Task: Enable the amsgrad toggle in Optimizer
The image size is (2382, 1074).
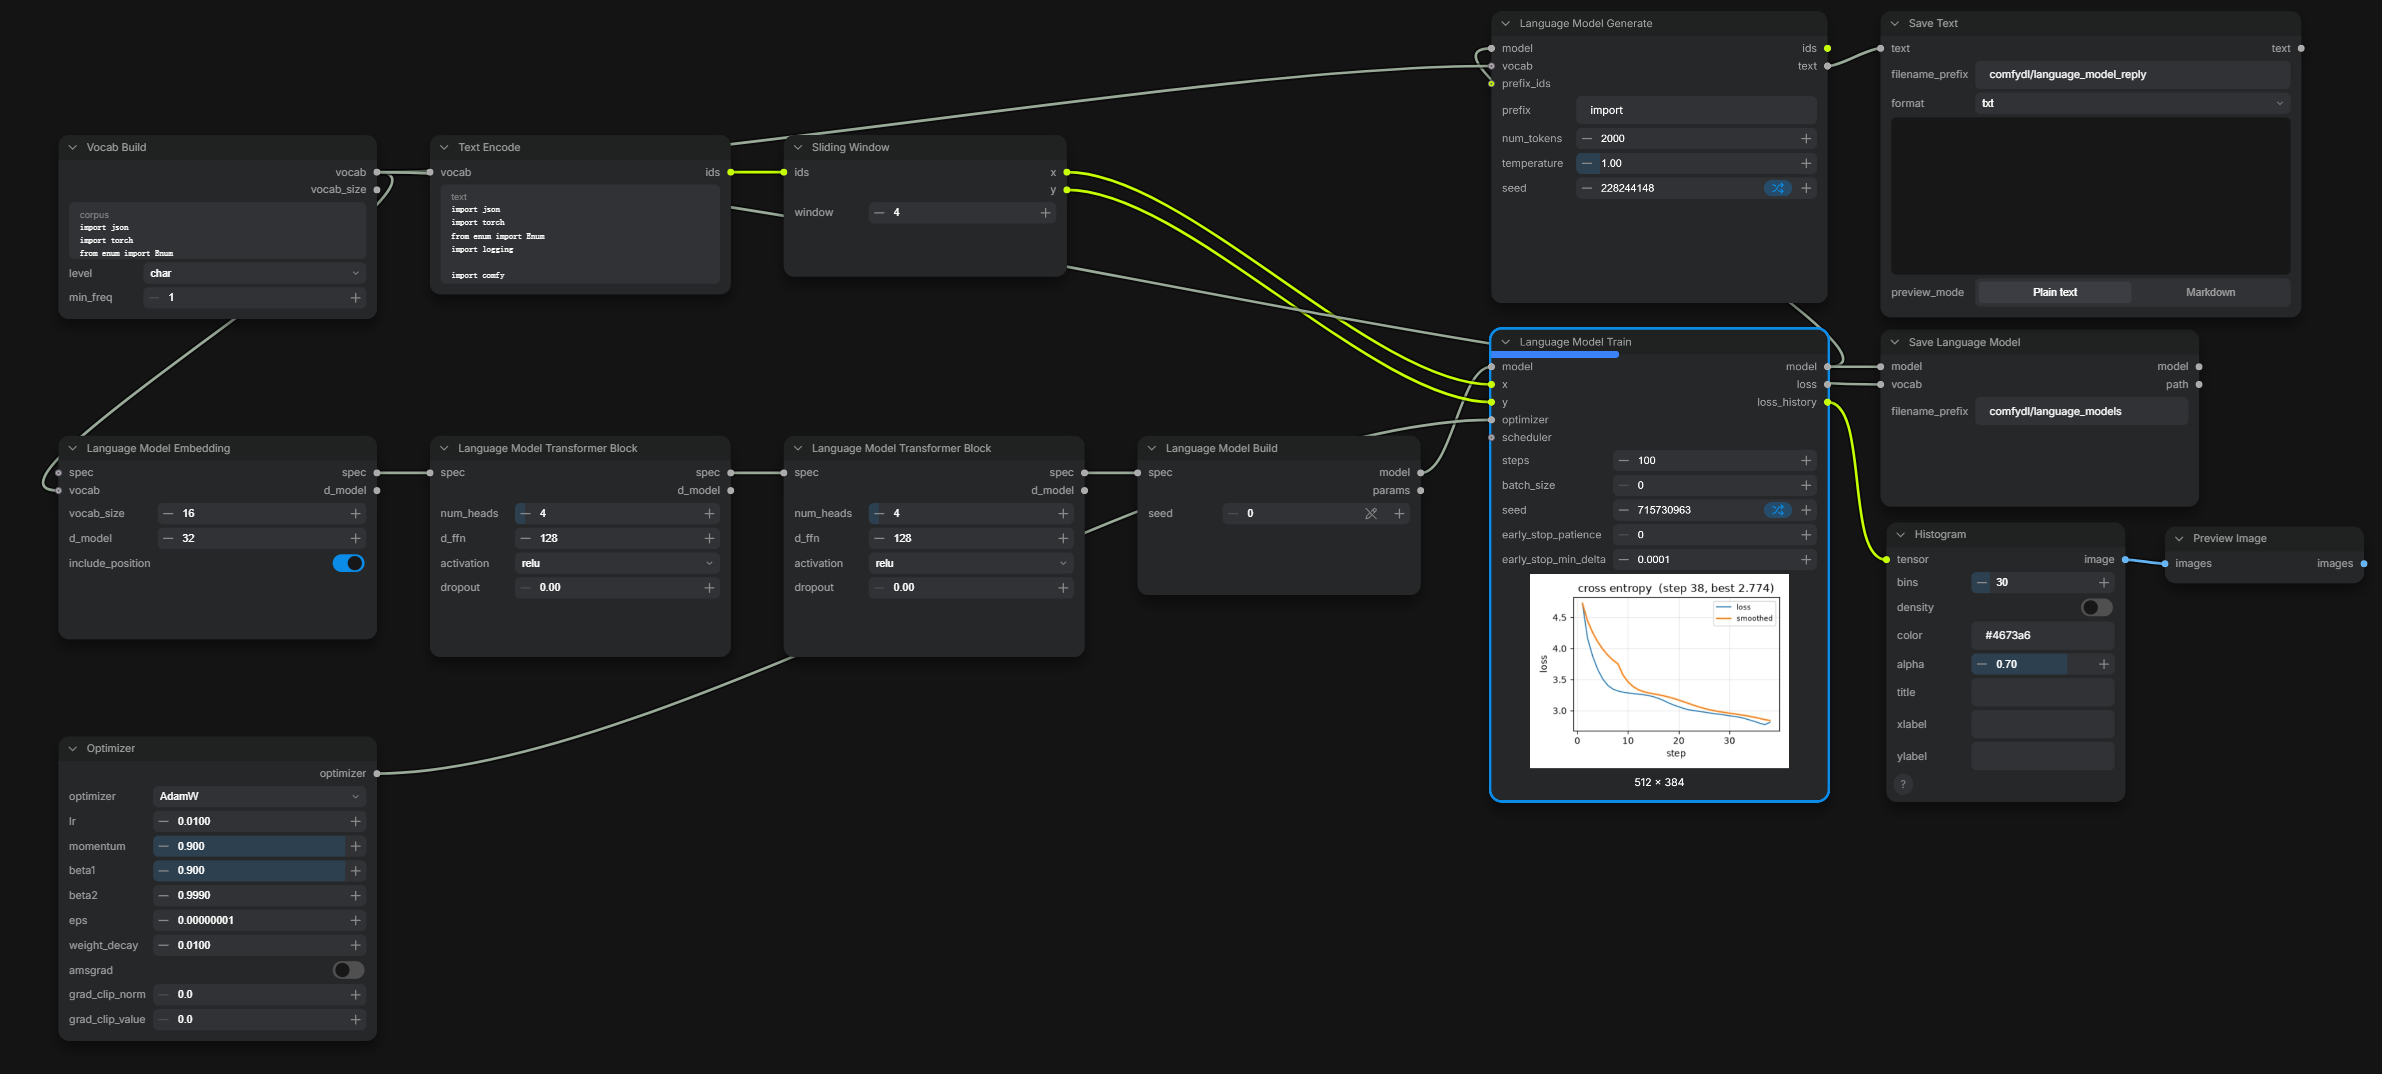Action: (348, 970)
